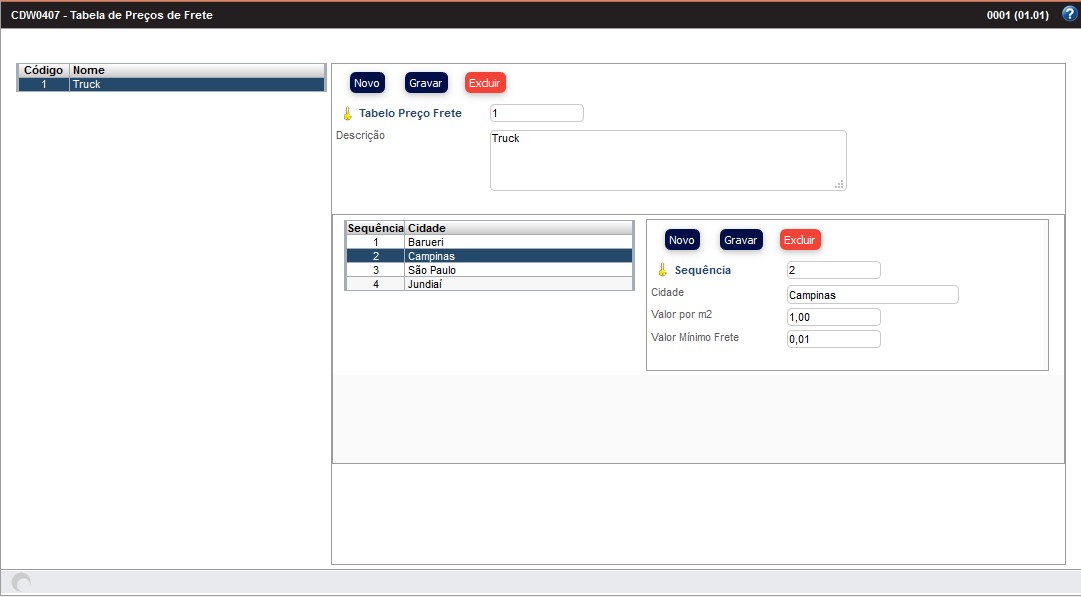Select the São Paulo row
Viewport: 1081px width, 597px height.
pos(488,270)
